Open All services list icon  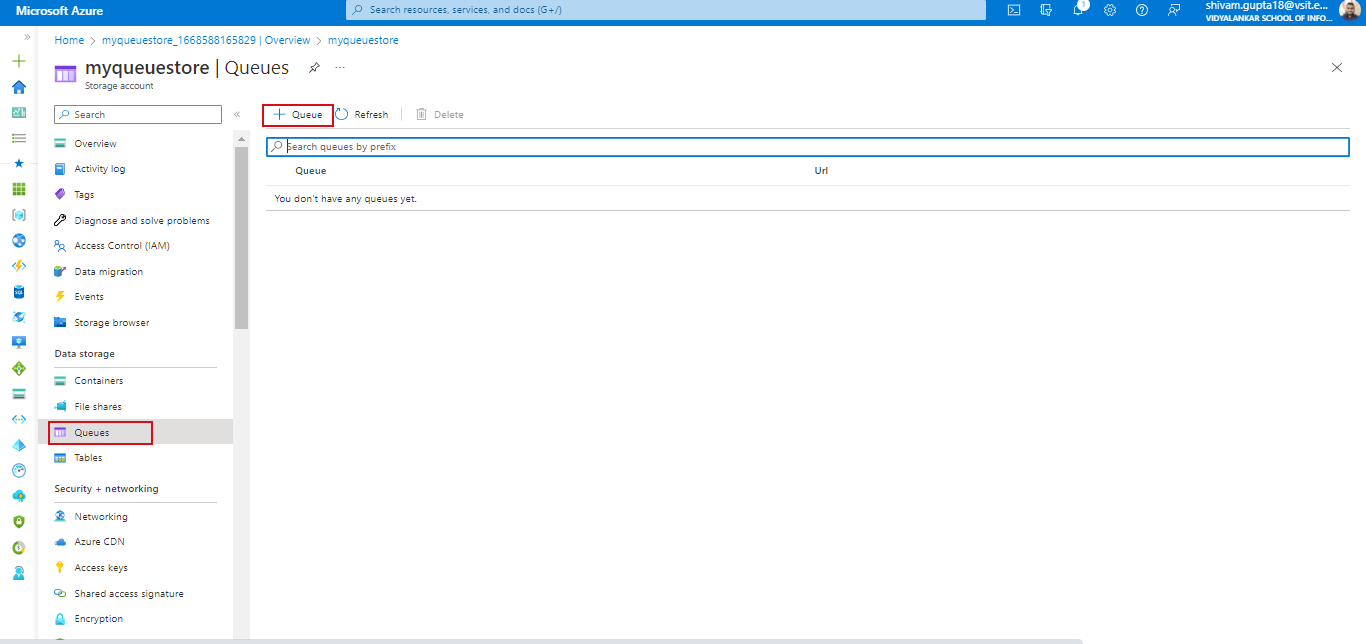[18, 138]
